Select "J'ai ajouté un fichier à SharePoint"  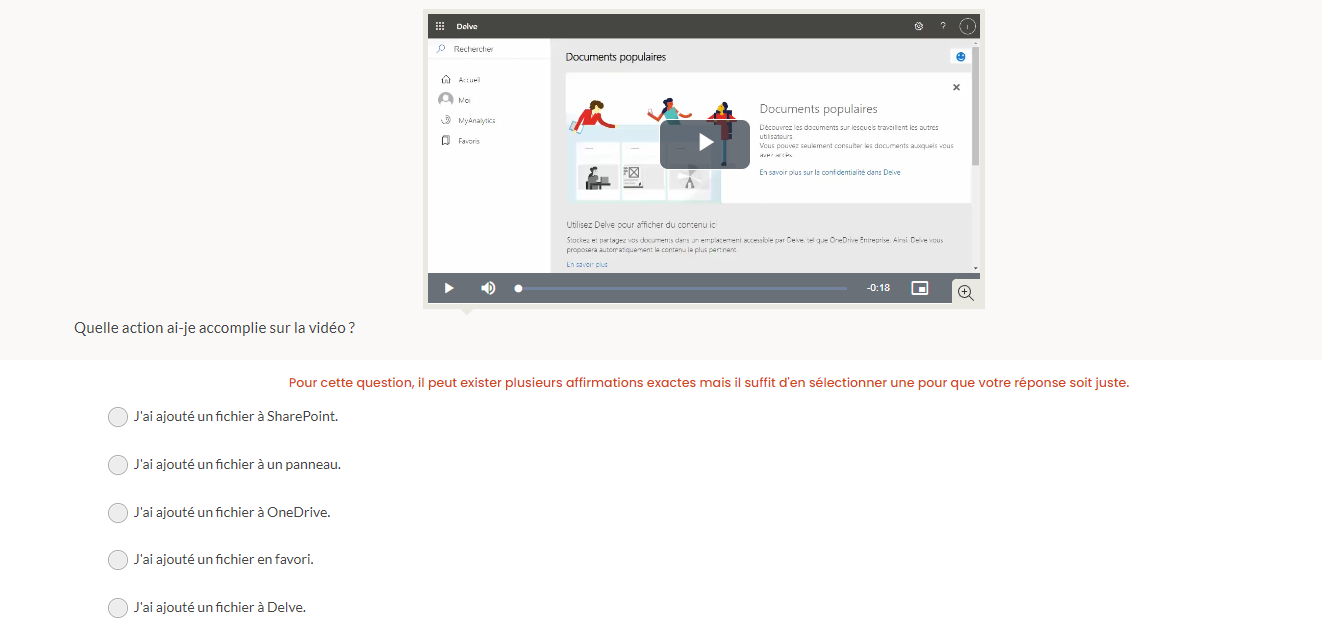118,417
